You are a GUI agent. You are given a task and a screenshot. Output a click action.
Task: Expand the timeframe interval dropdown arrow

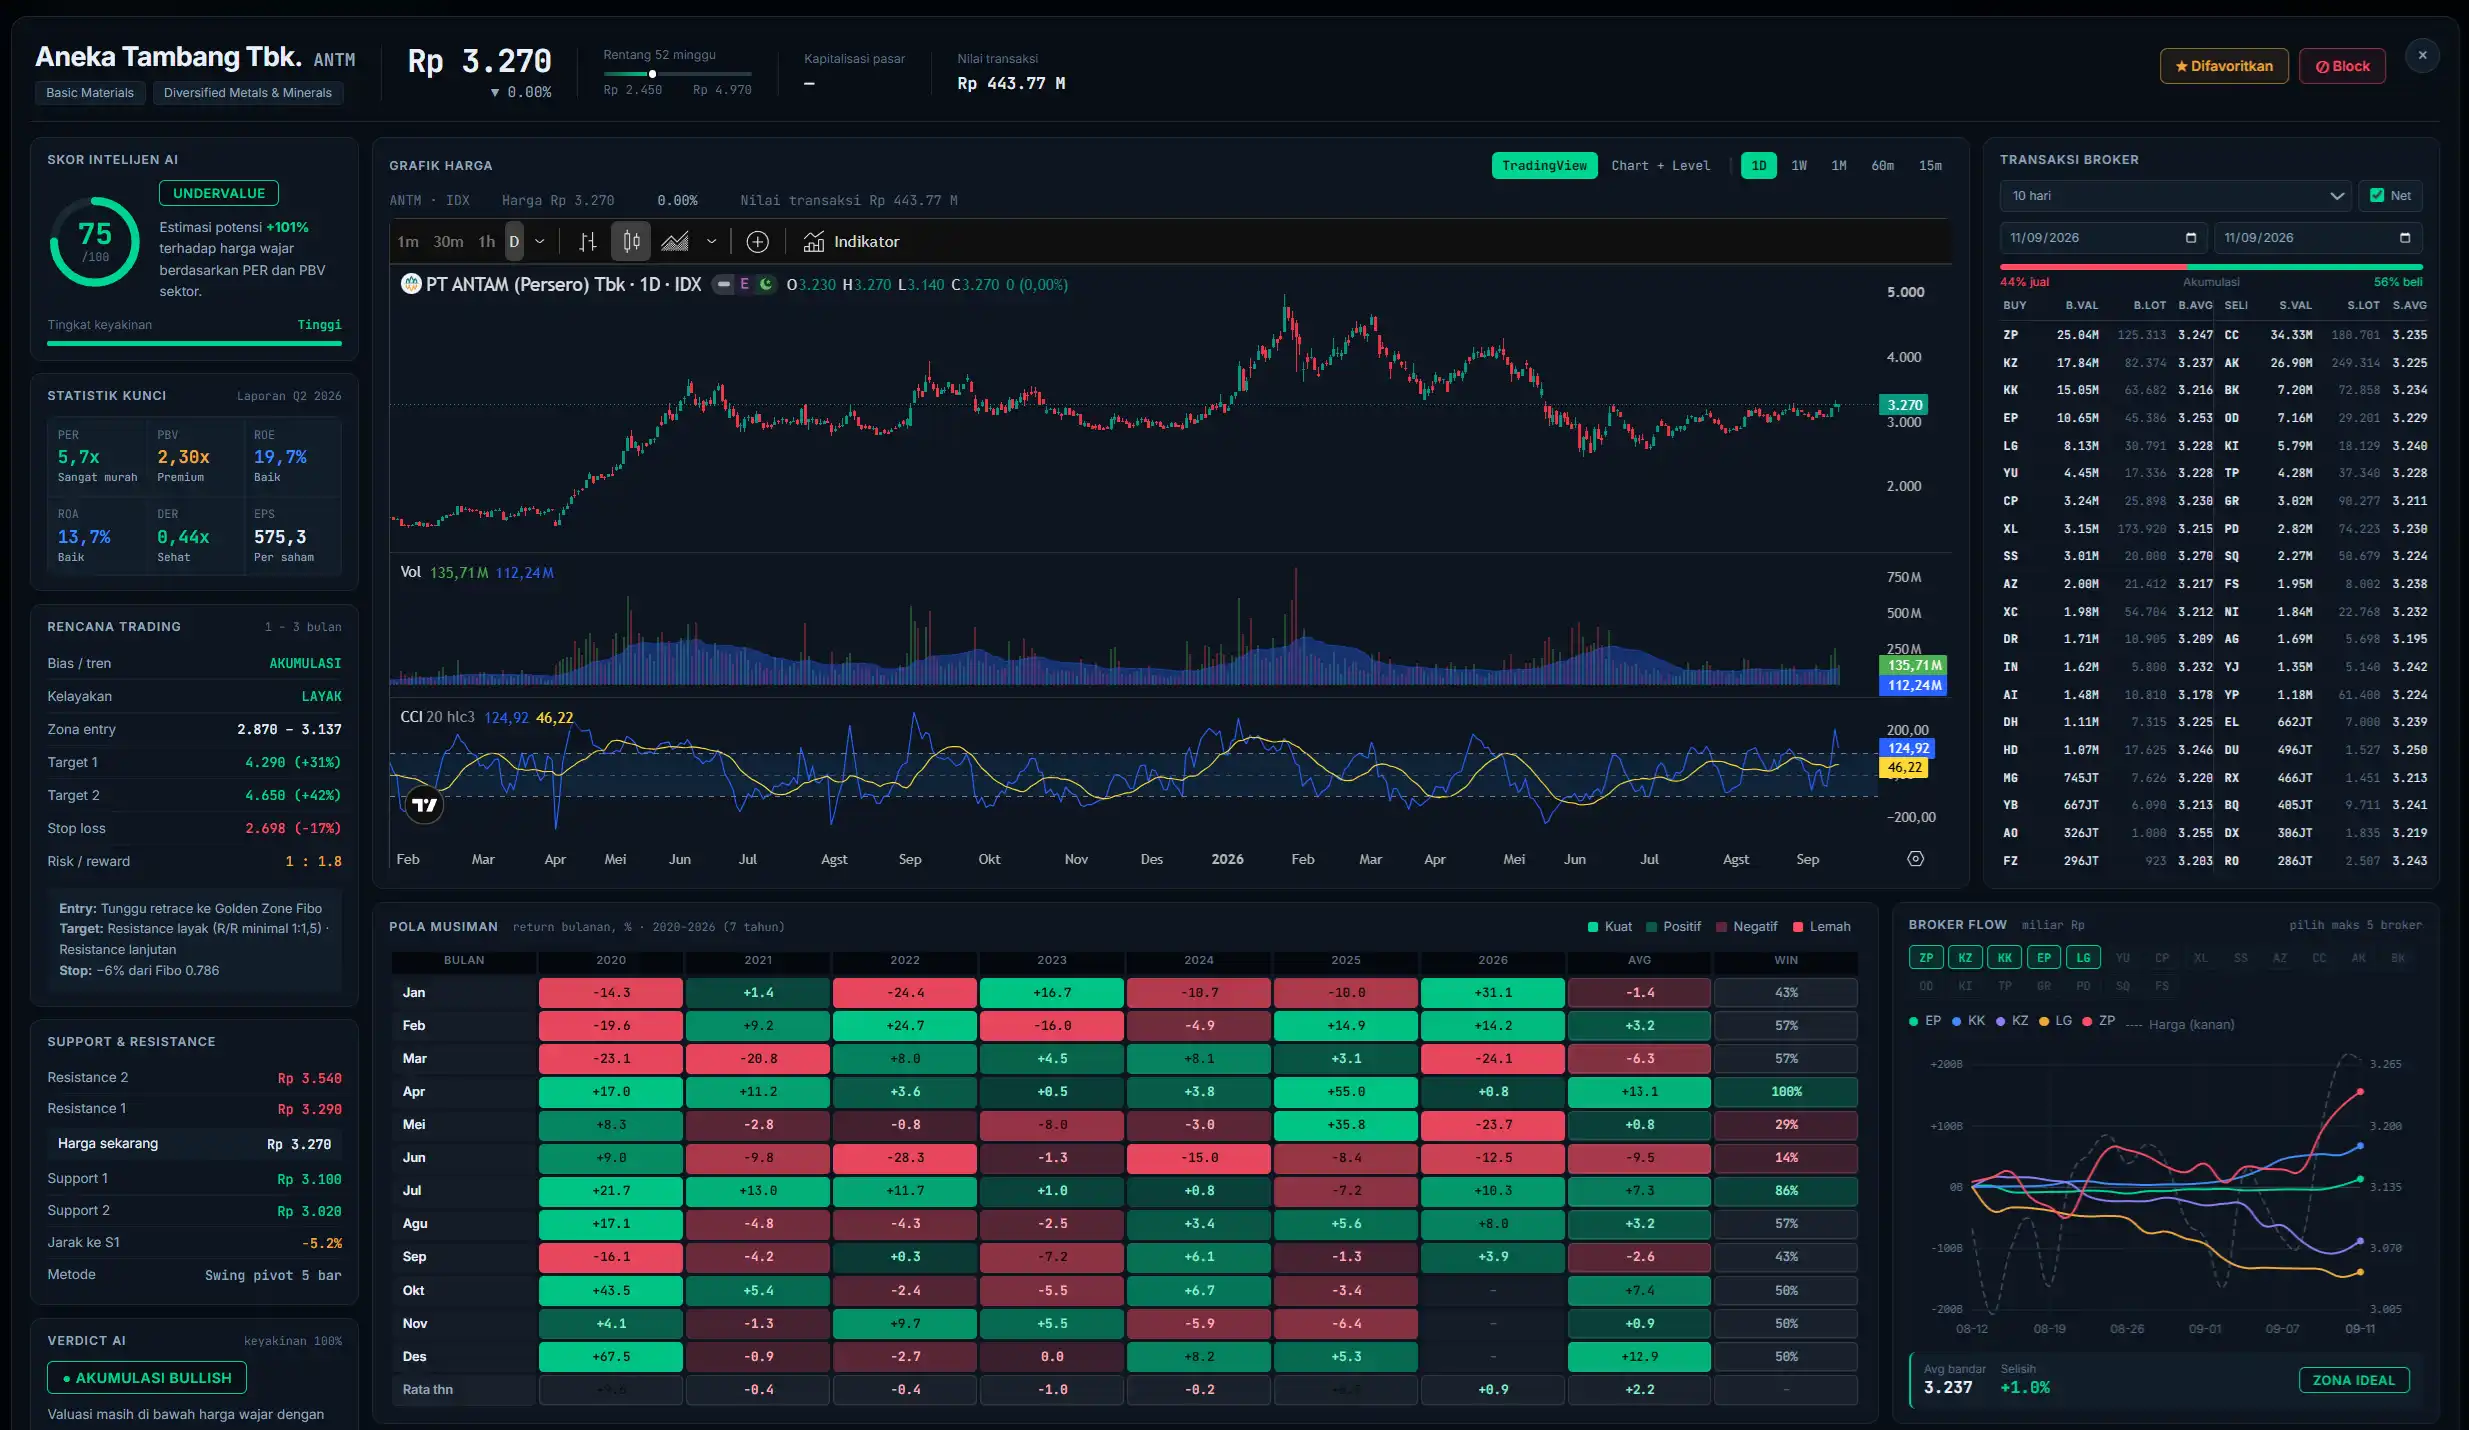[x=540, y=242]
